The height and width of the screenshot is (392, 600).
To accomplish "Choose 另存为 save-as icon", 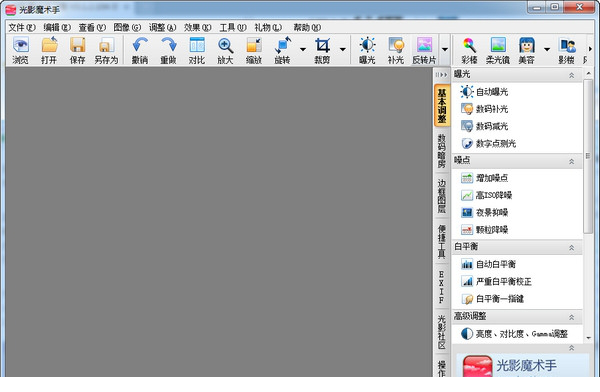I will point(106,50).
